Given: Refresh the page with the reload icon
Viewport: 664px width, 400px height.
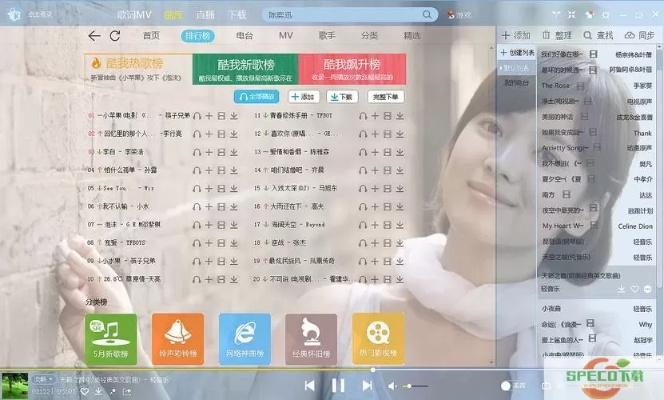Looking at the screenshot, I should point(115,35).
